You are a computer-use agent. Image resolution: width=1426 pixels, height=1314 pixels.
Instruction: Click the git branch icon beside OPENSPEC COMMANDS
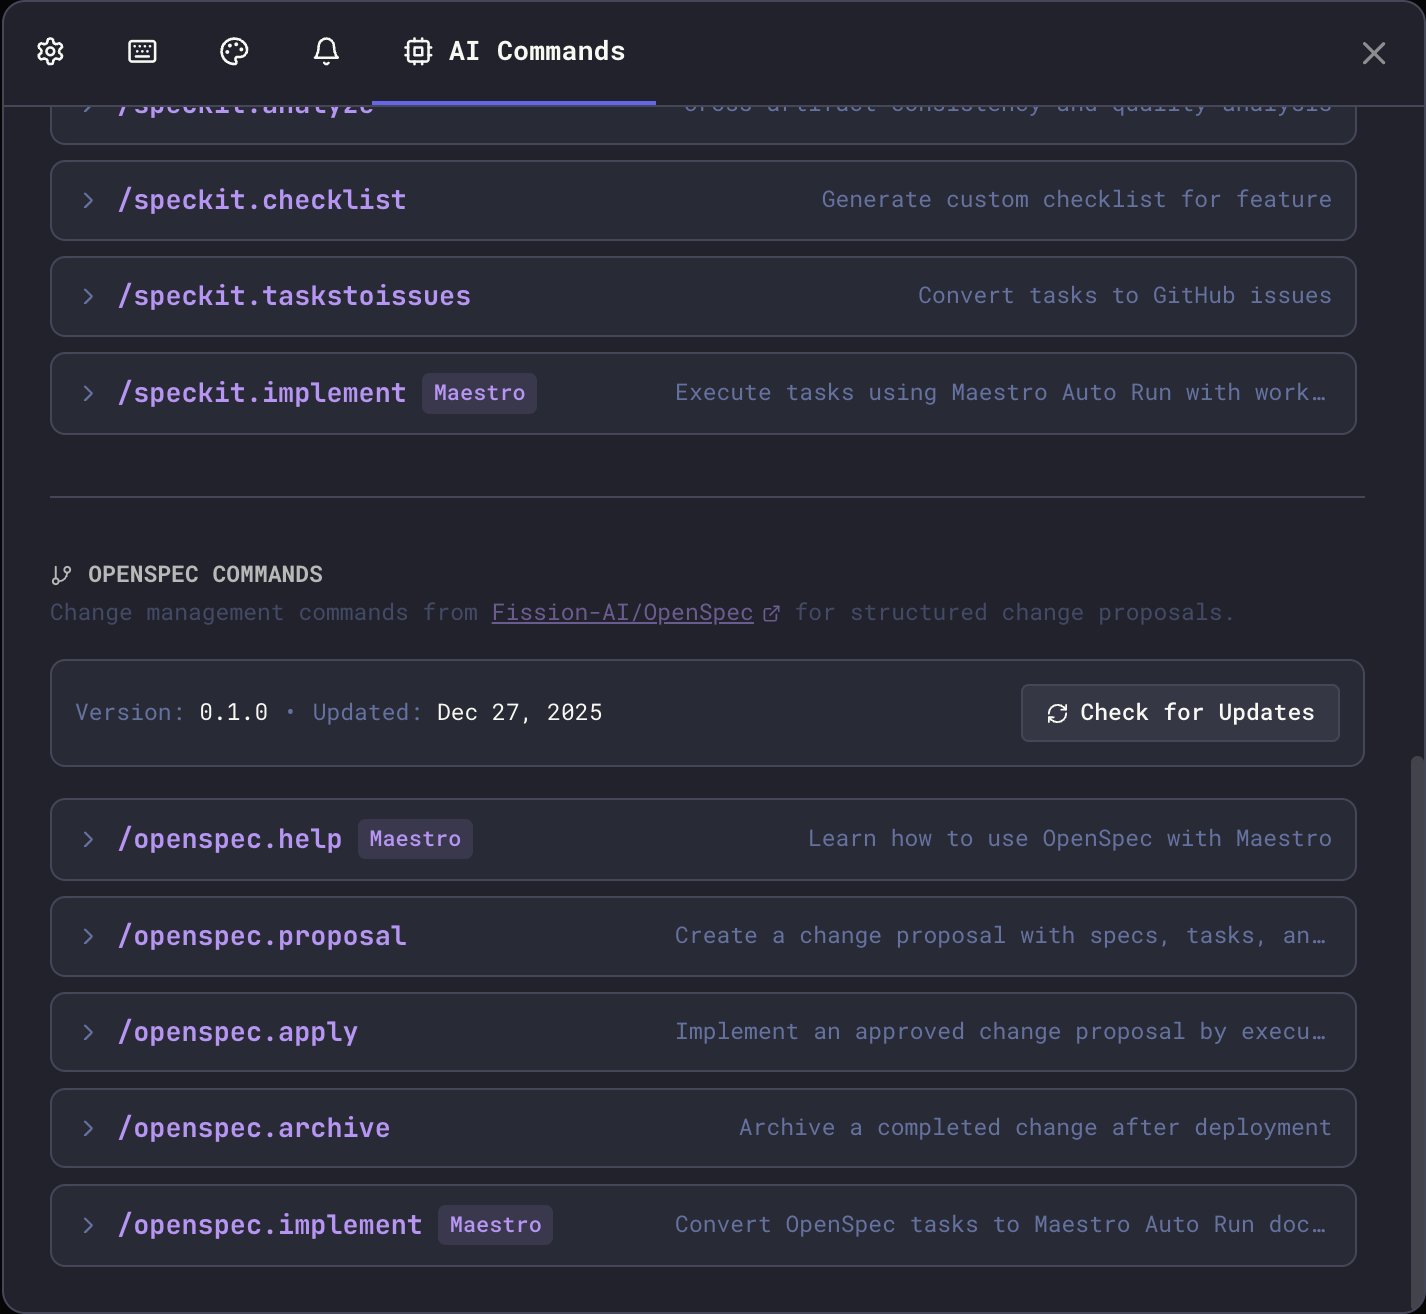coord(61,574)
